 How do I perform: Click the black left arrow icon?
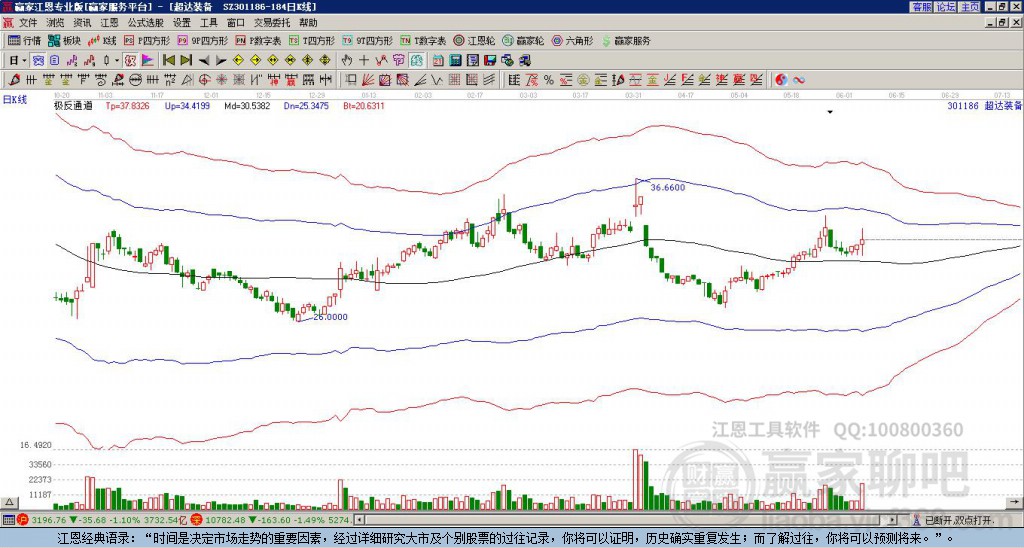pos(204,61)
